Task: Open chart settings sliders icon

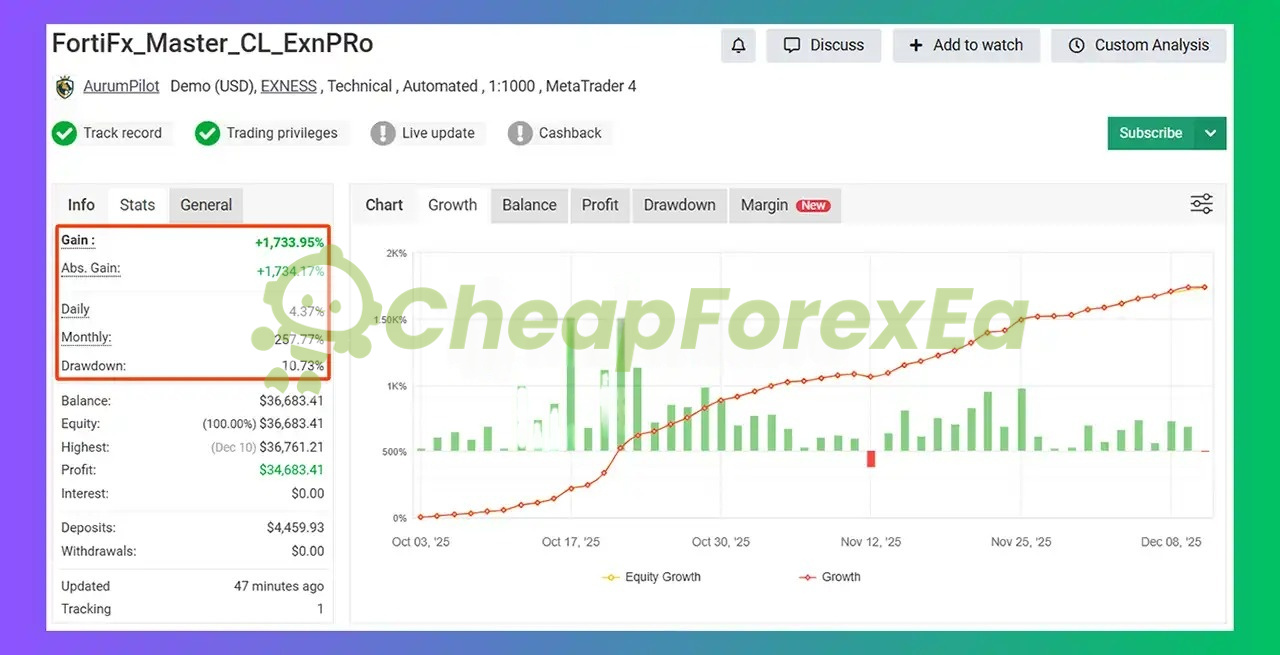Action: (x=1201, y=204)
